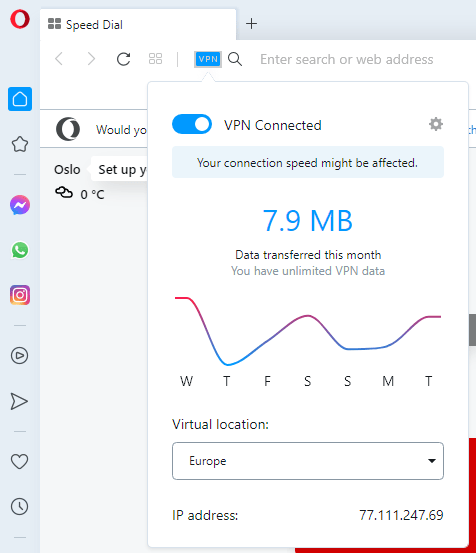This screenshot has width=476, height=553.
Task: Reload the current page
Action: 123,59
